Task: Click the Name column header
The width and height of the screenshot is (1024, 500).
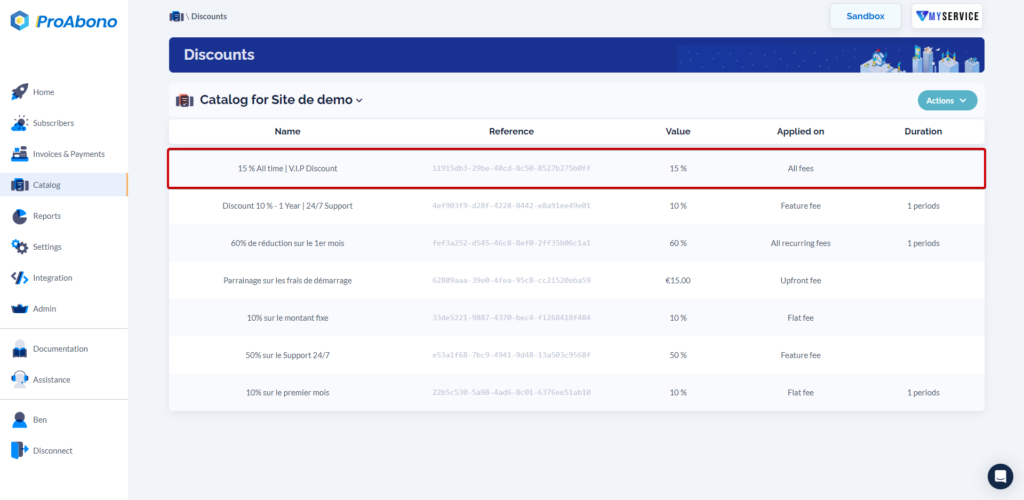Action: pyautogui.click(x=287, y=131)
